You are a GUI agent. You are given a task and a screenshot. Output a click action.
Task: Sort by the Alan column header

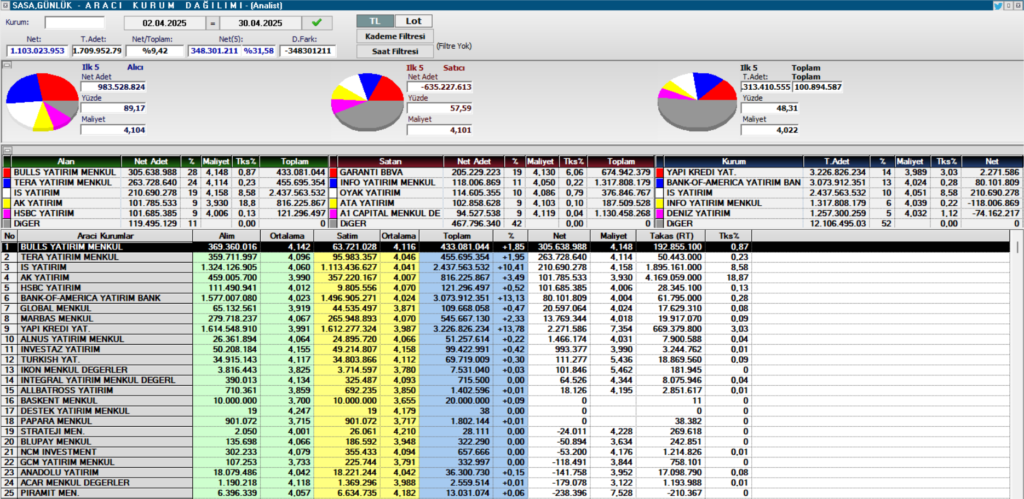67,161
